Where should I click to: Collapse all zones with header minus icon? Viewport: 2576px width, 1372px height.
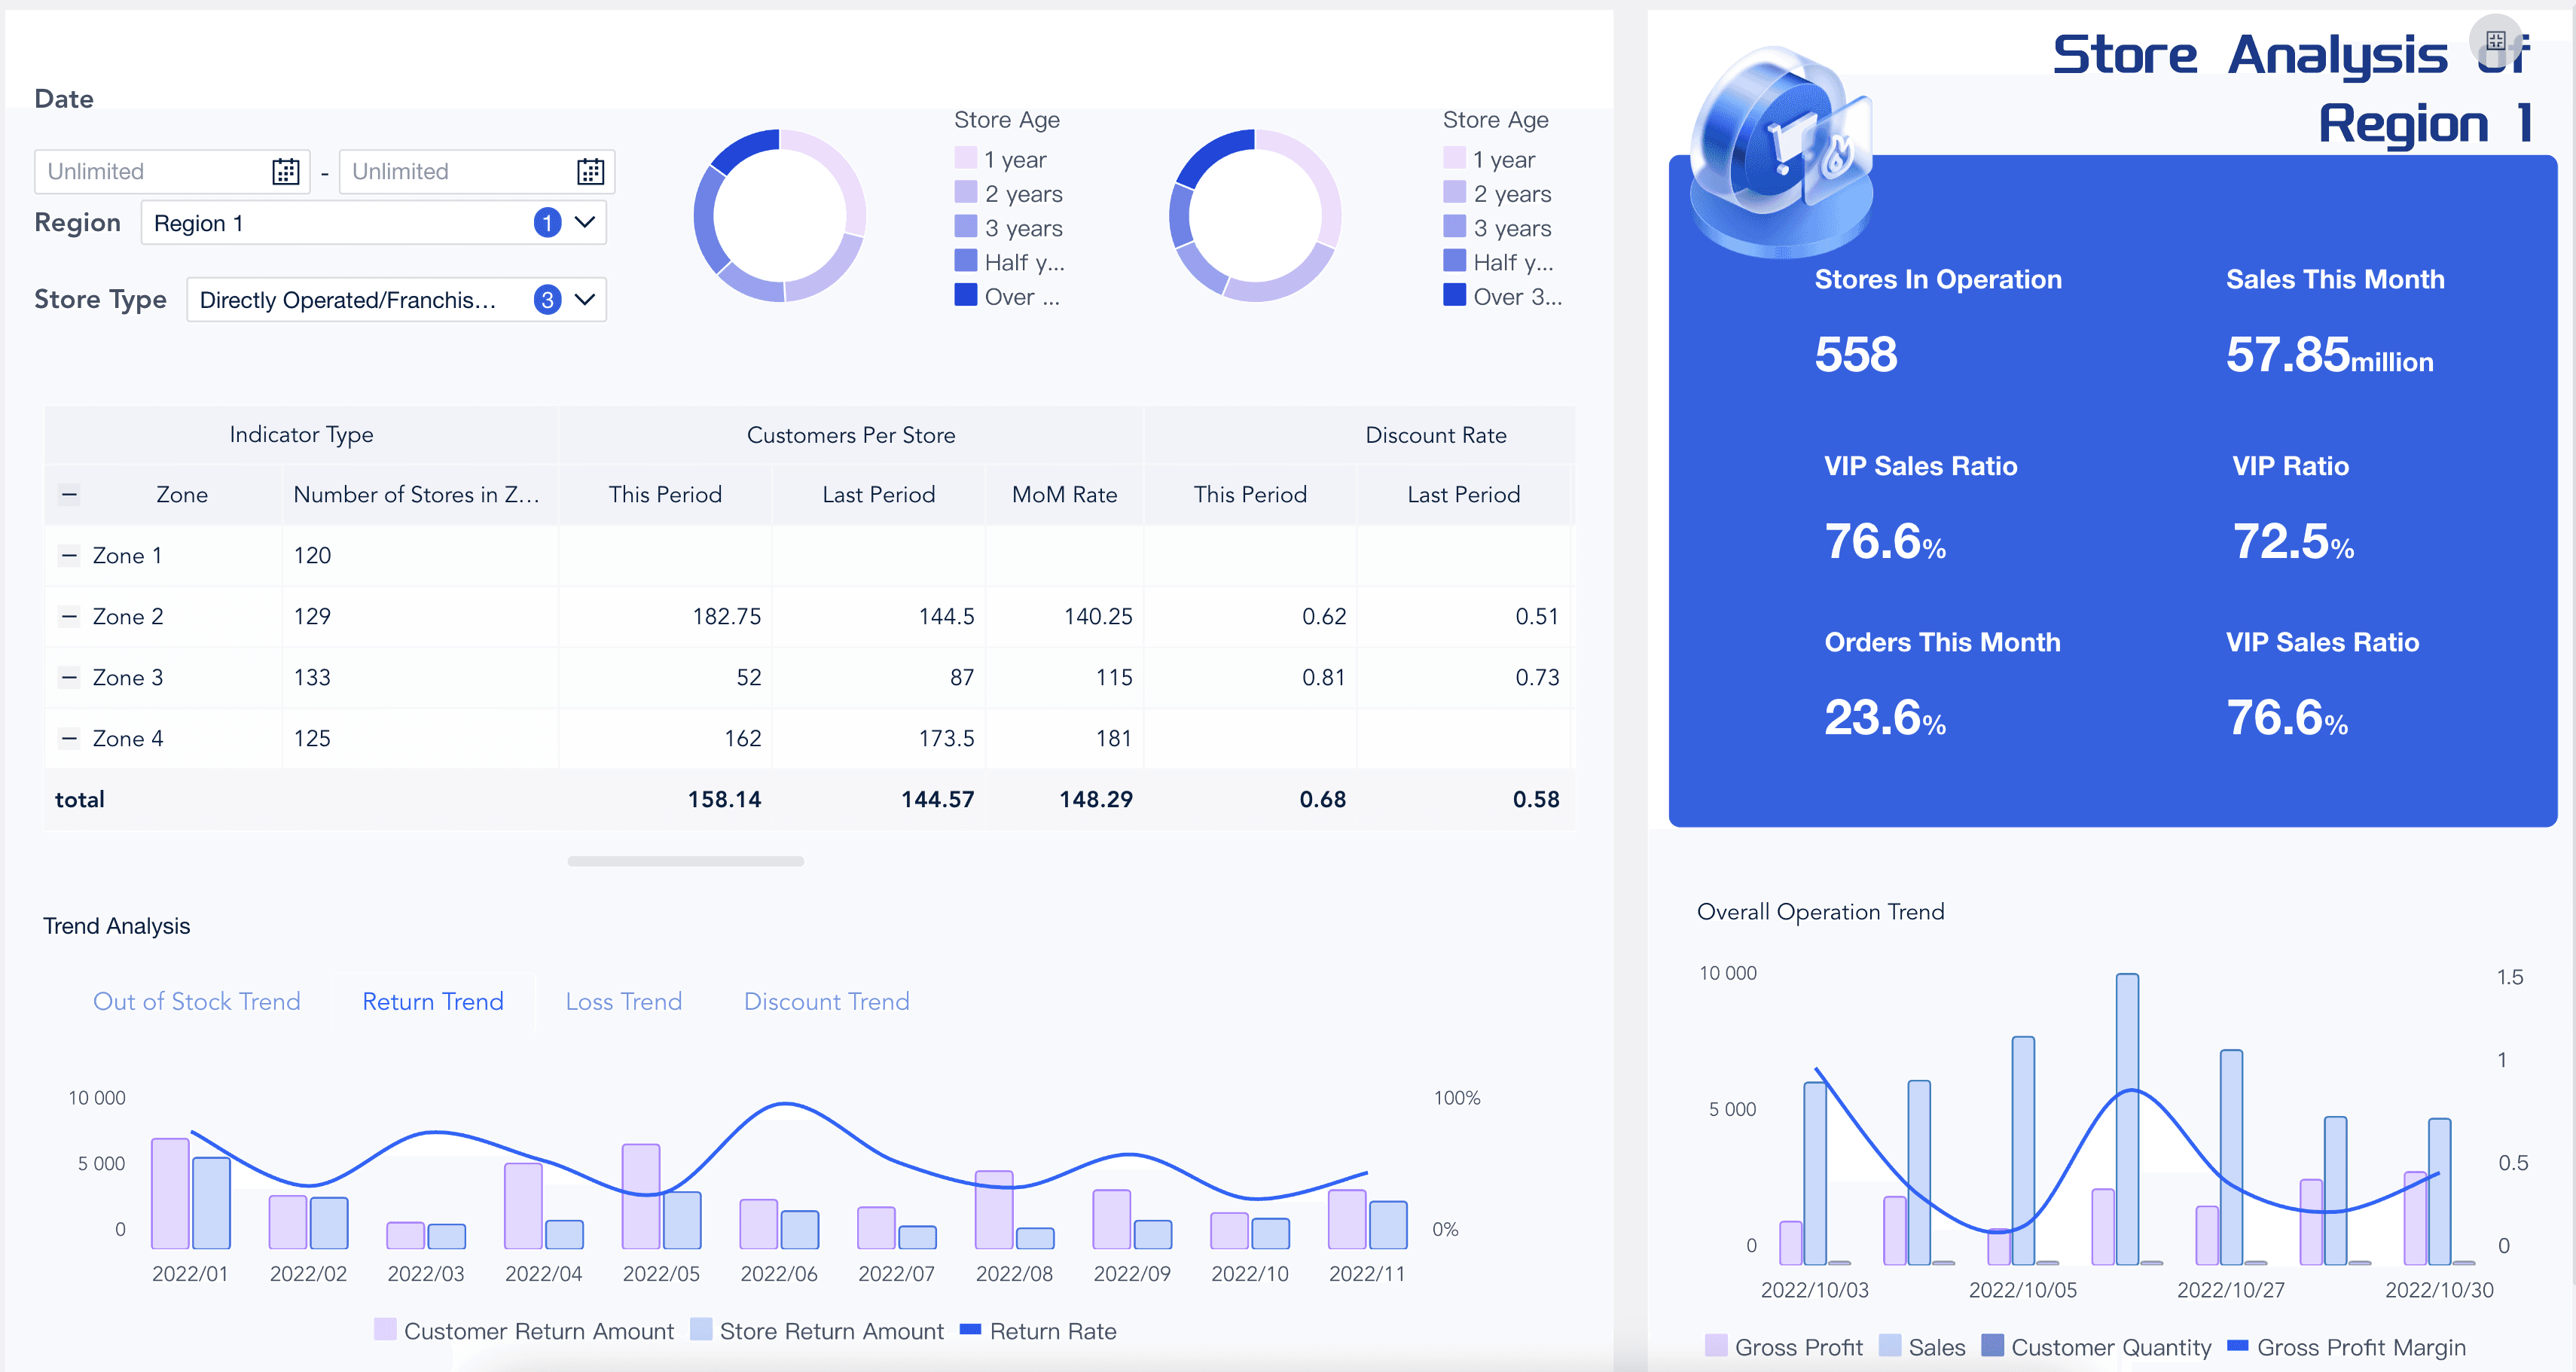point(69,494)
